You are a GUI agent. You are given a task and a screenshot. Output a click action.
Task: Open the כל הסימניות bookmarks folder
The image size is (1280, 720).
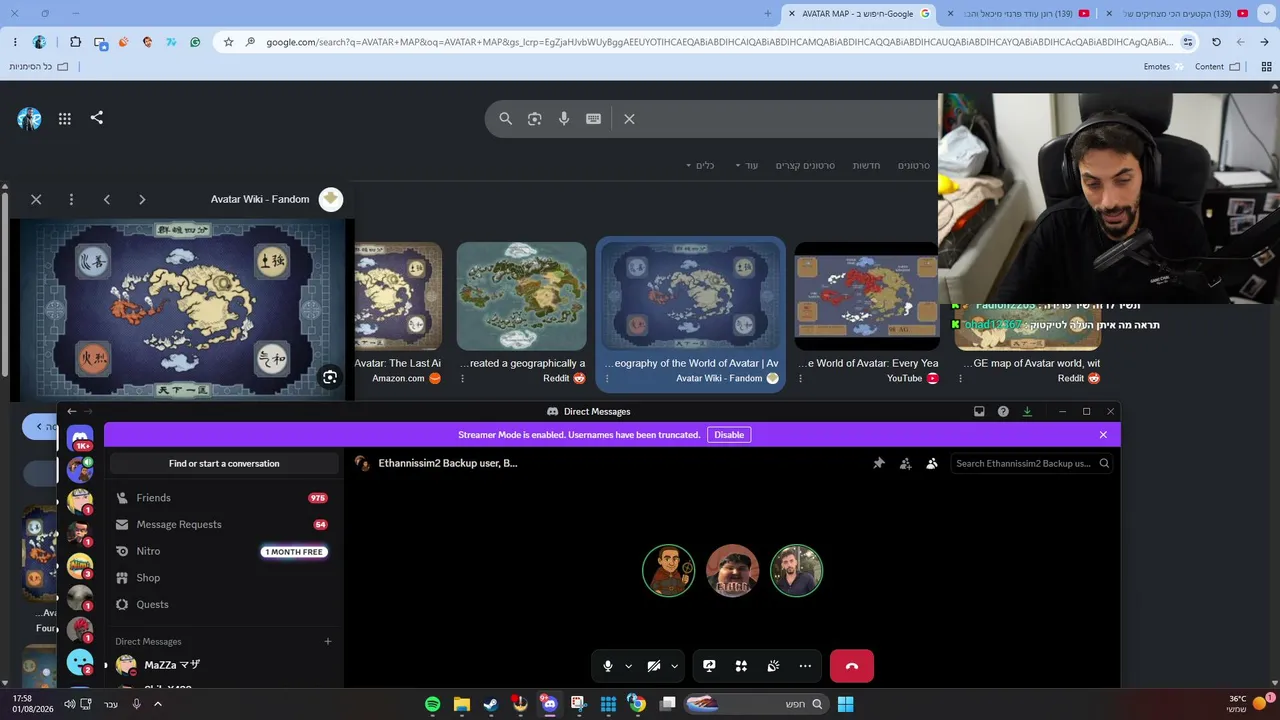point(39,67)
